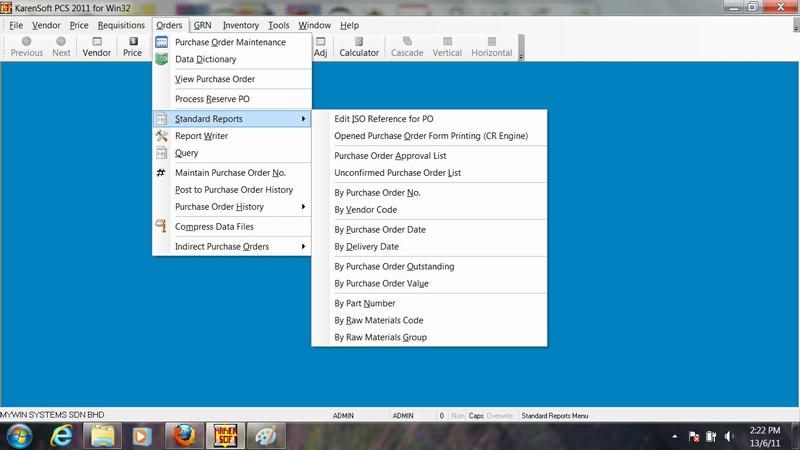Select Edit ISO Reference for PO
Screen dimensions: 800x450
tap(429, 119)
